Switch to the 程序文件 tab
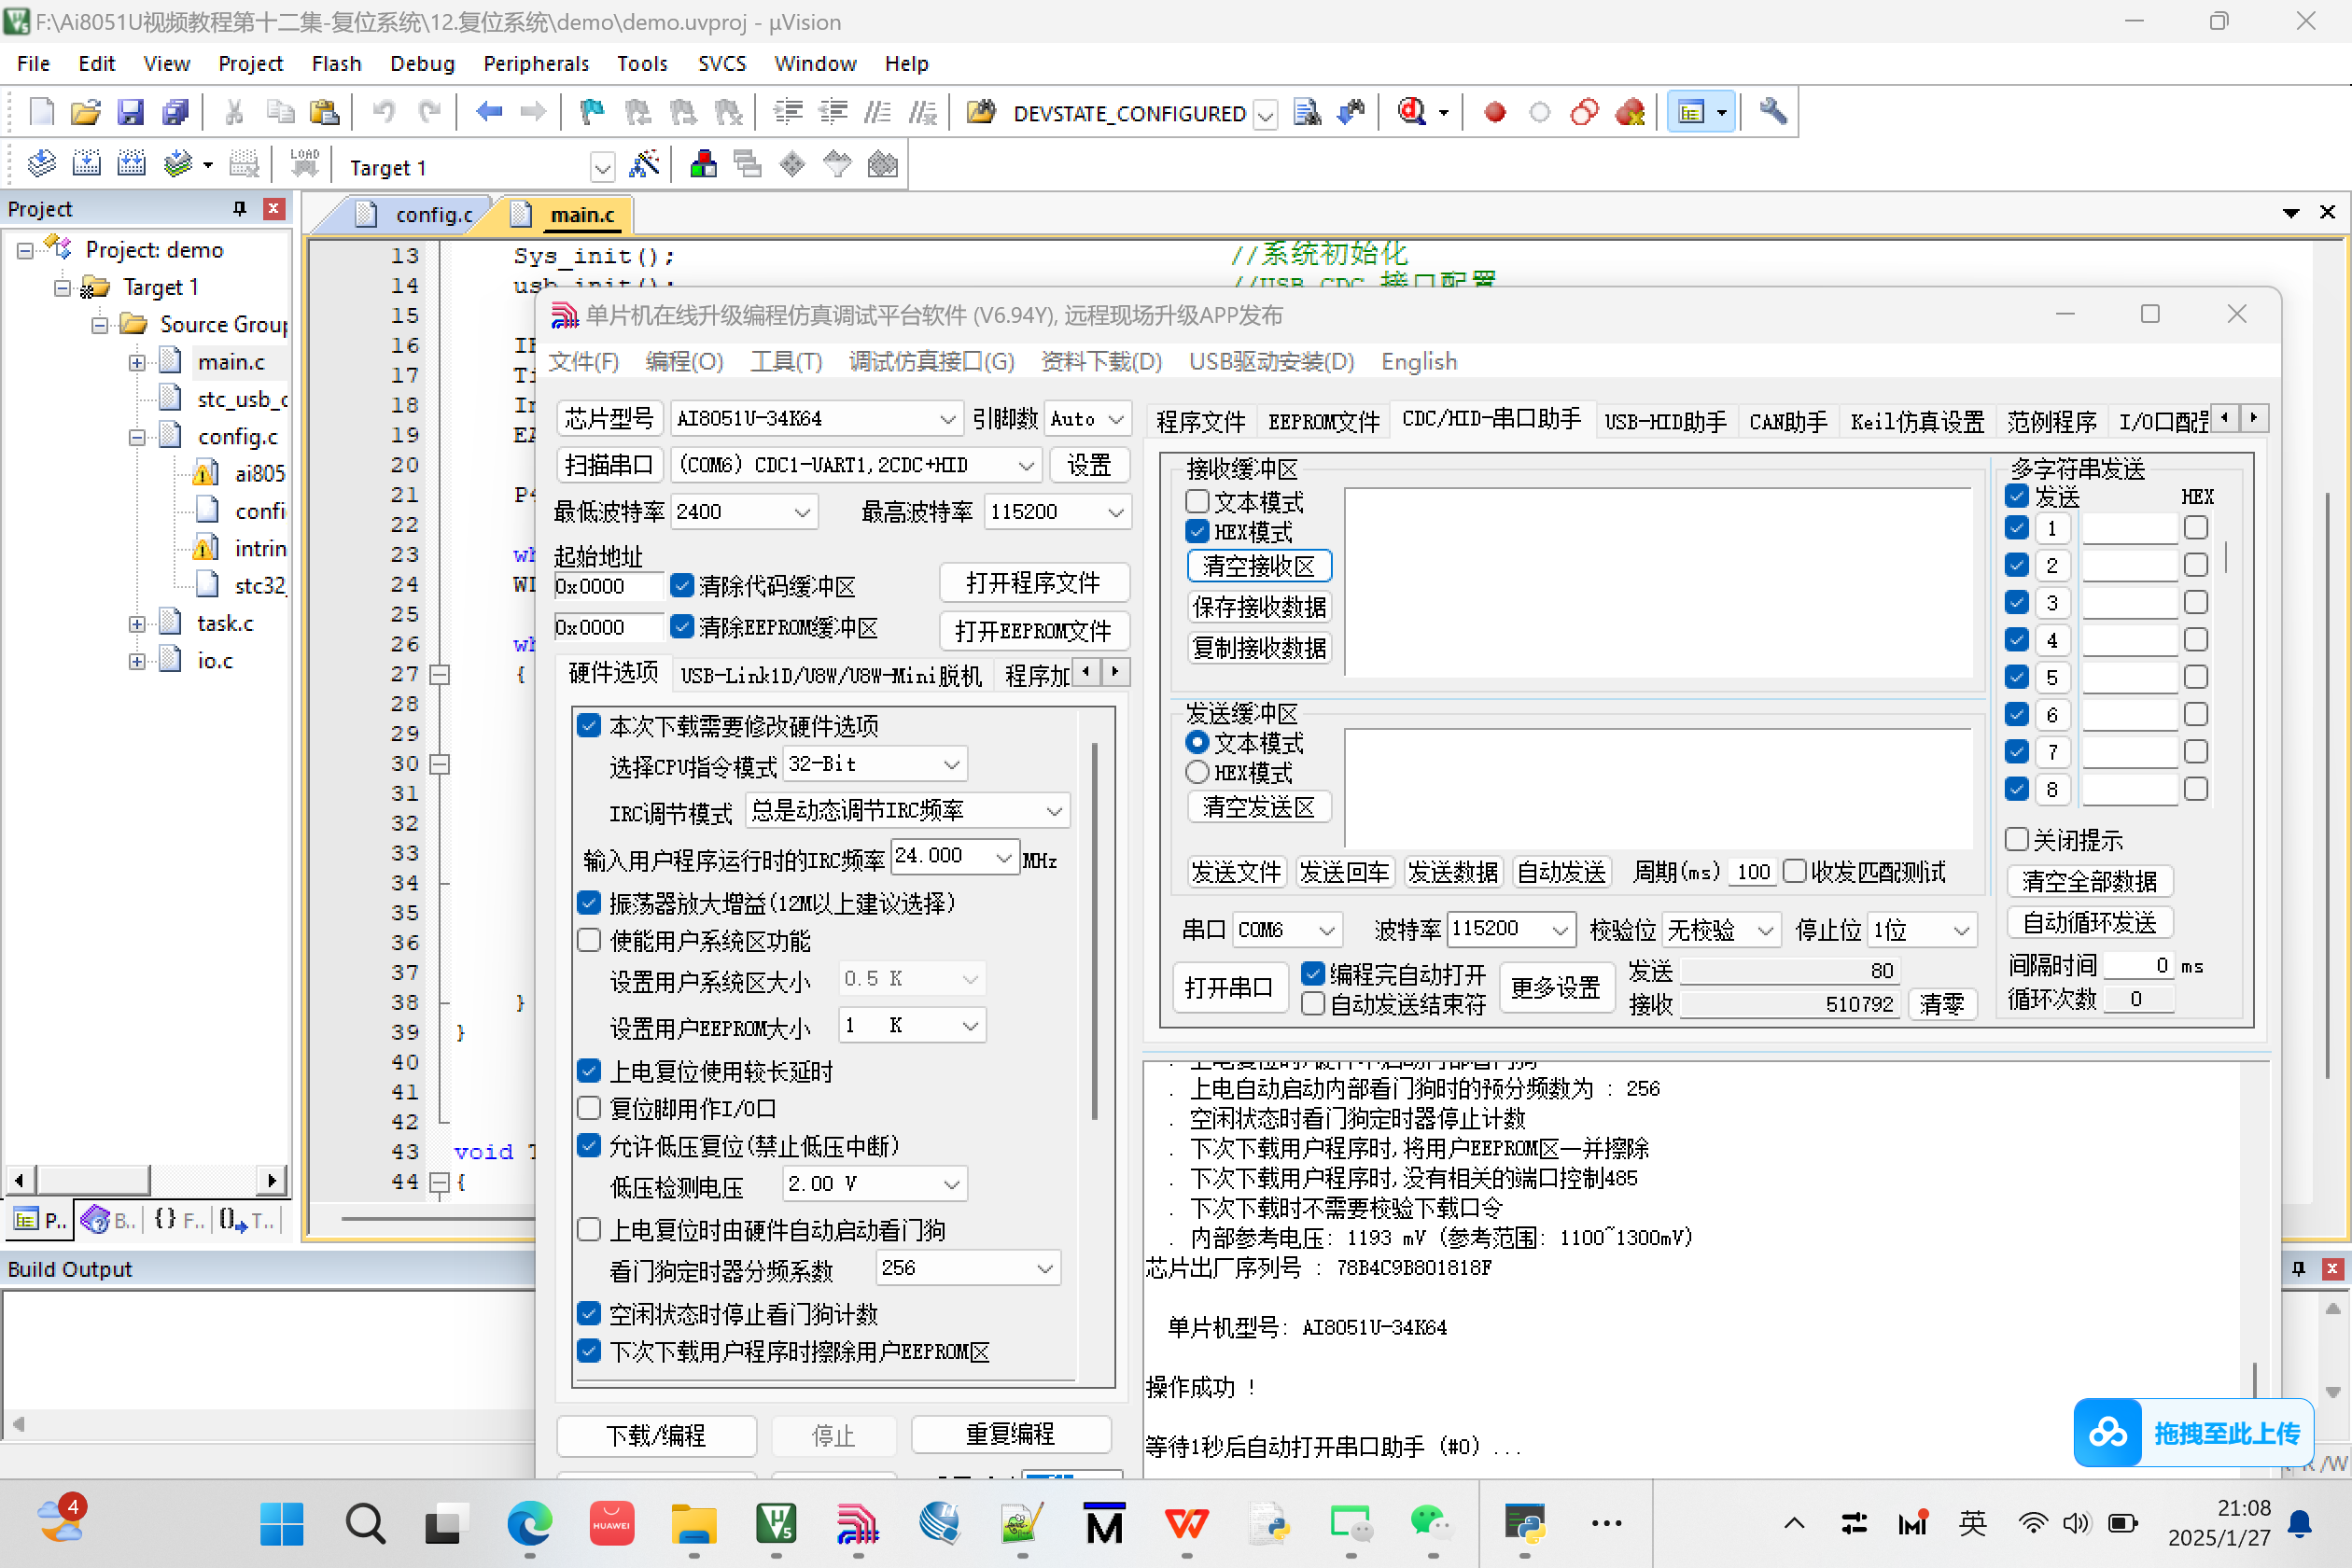Image resolution: width=2352 pixels, height=1568 pixels. pyautogui.click(x=1200, y=422)
